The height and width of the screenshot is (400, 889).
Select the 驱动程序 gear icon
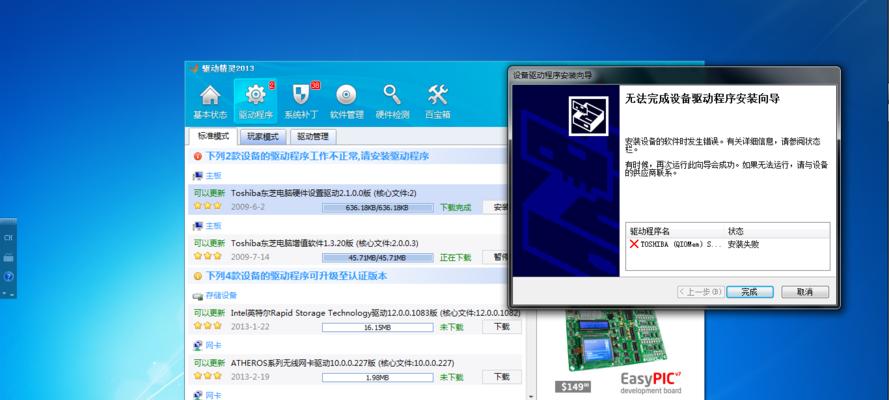255,95
